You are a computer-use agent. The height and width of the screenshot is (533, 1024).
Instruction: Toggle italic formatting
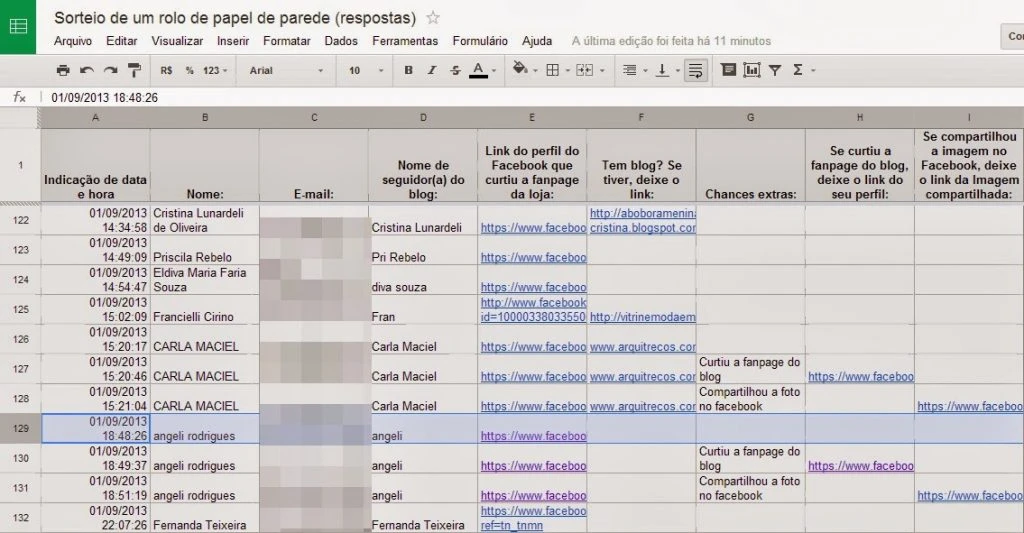pyautogui.click(x=432, y=70)
